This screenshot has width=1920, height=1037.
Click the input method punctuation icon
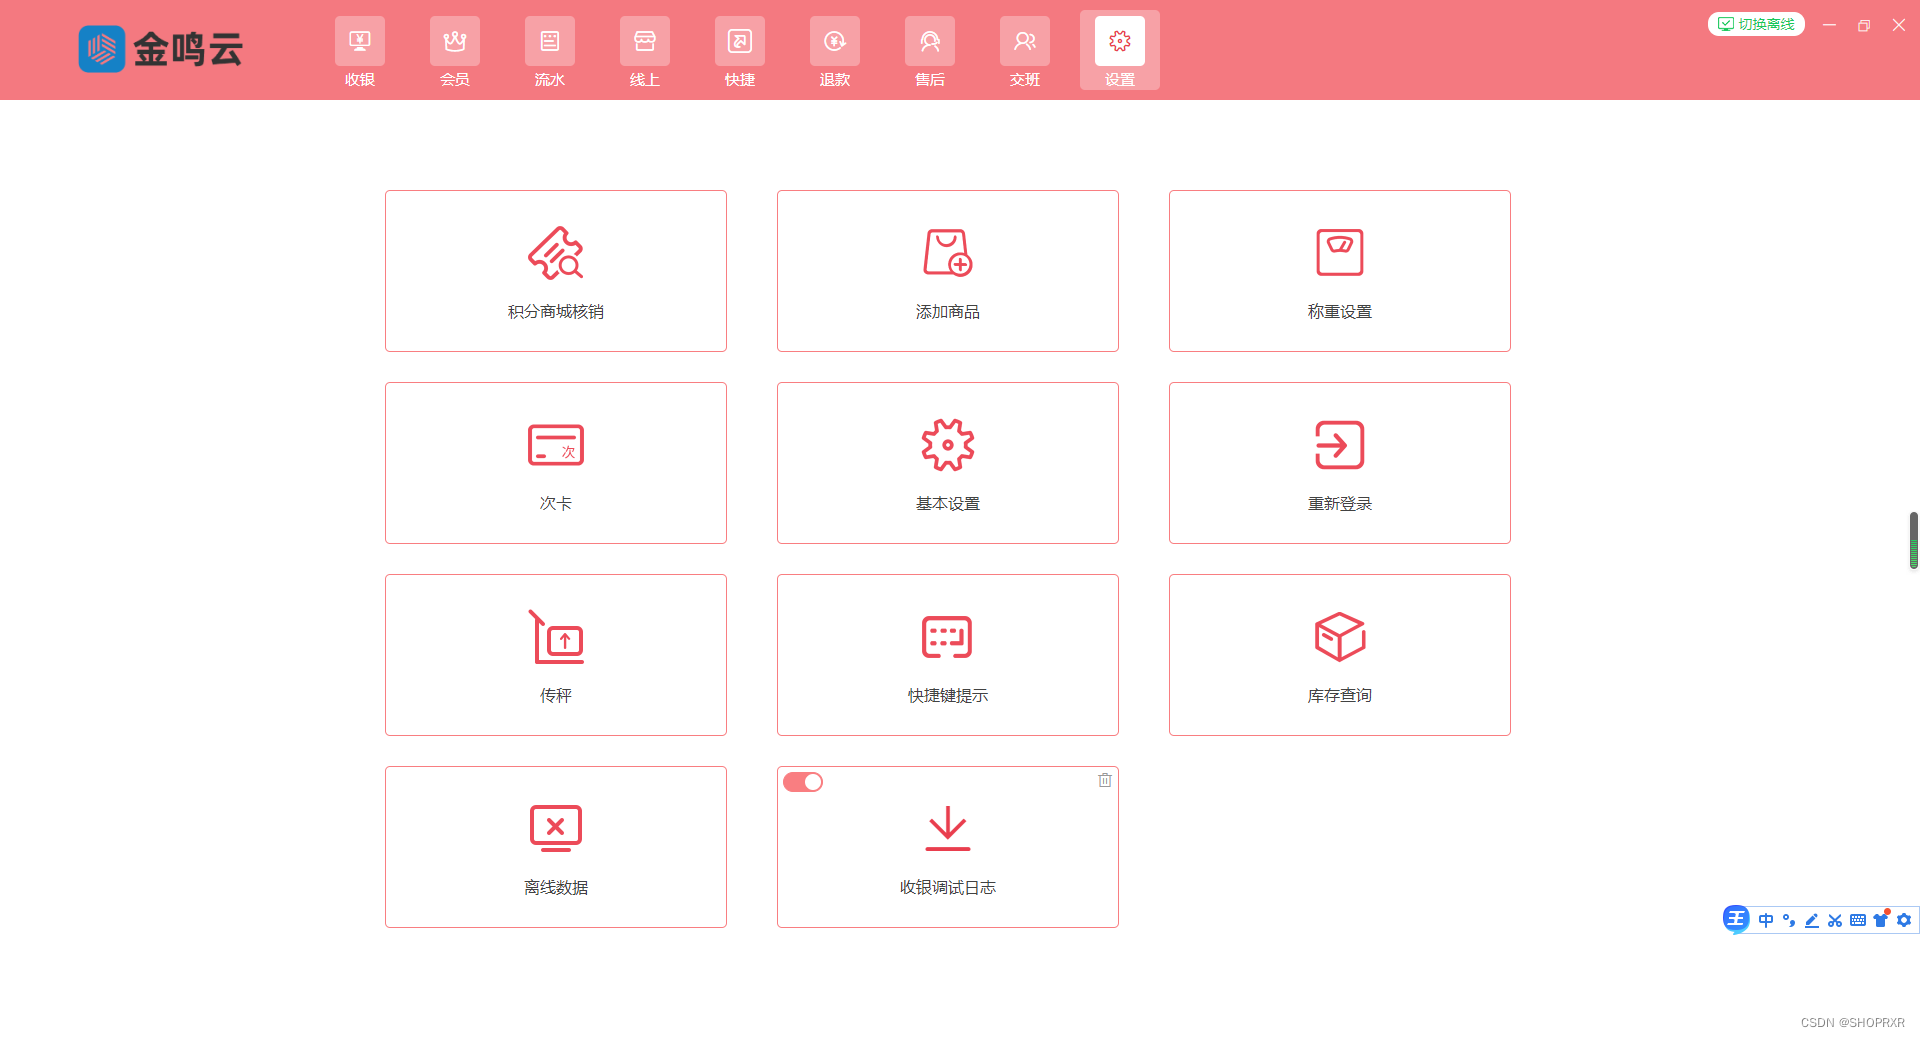(x=1789, y=920)
